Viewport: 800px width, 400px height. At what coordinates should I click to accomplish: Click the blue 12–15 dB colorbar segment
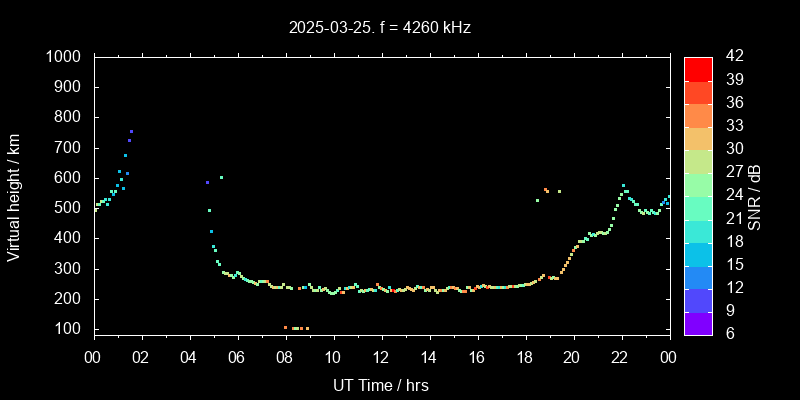click(x=698, y=276)
